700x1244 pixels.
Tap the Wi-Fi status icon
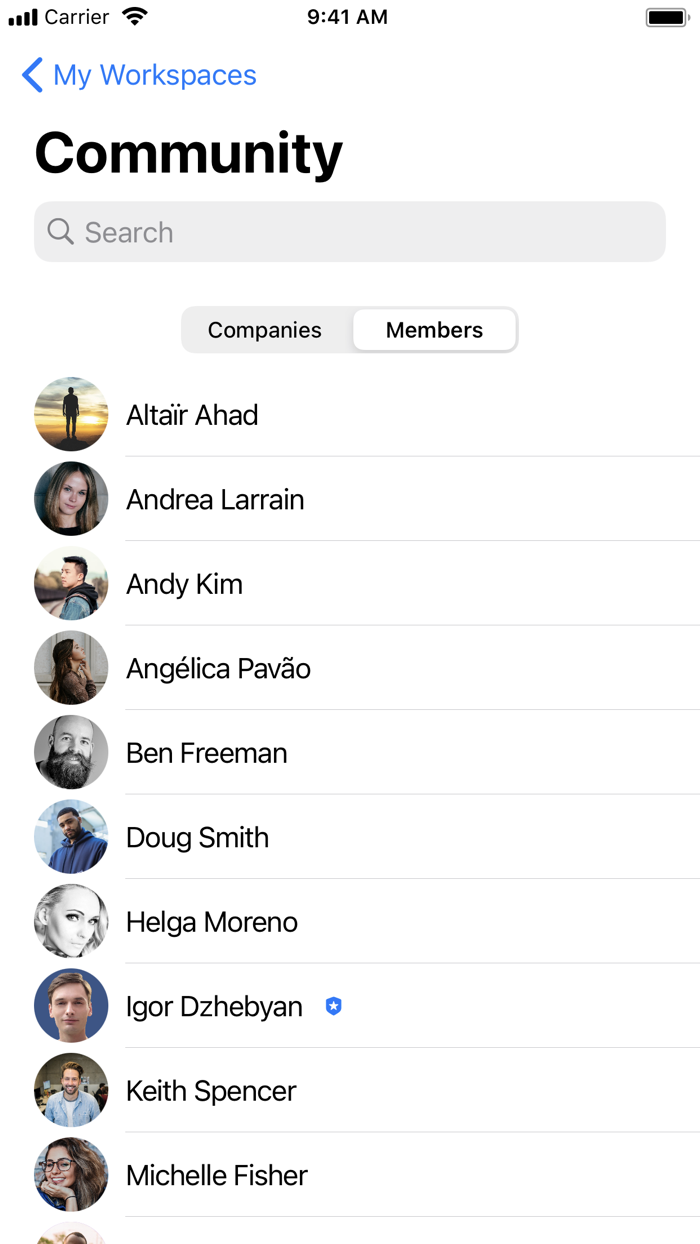click(134, 17)
